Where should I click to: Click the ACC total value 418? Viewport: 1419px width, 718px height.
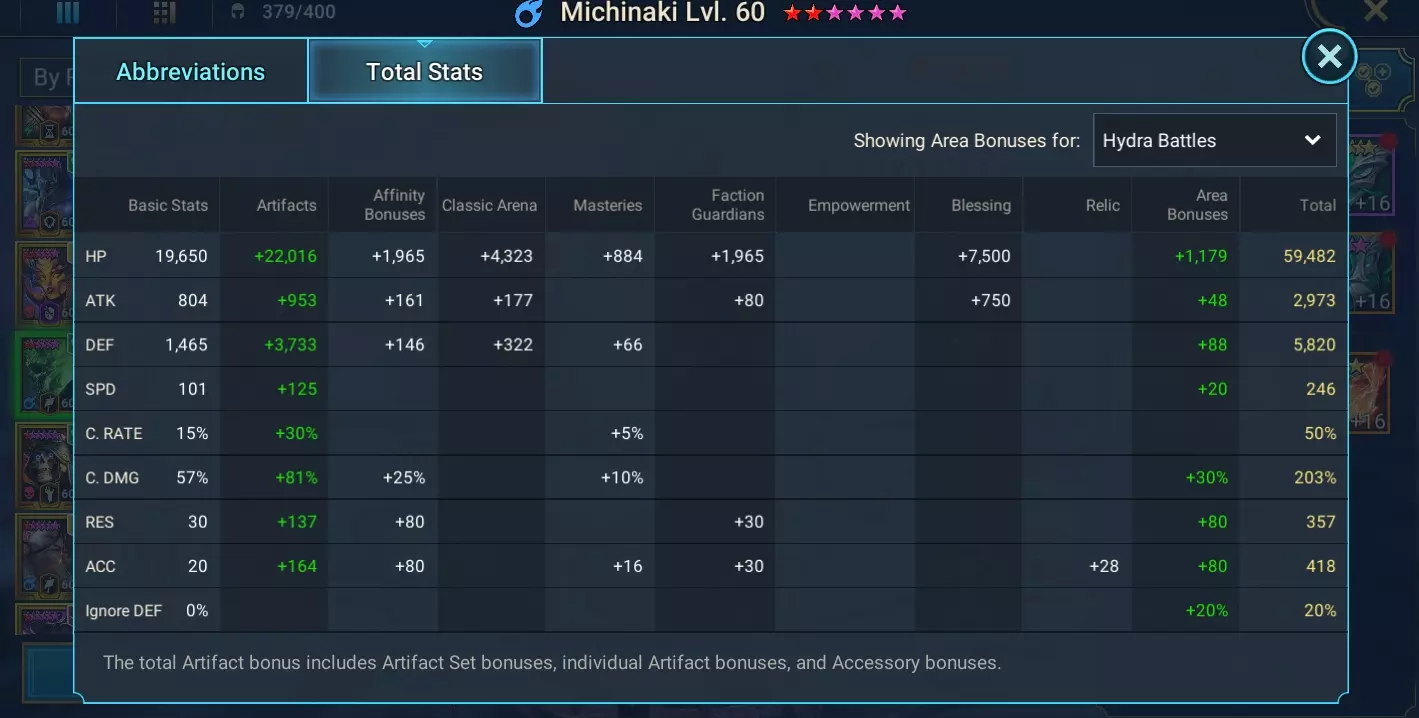[x=1321, y=566]
